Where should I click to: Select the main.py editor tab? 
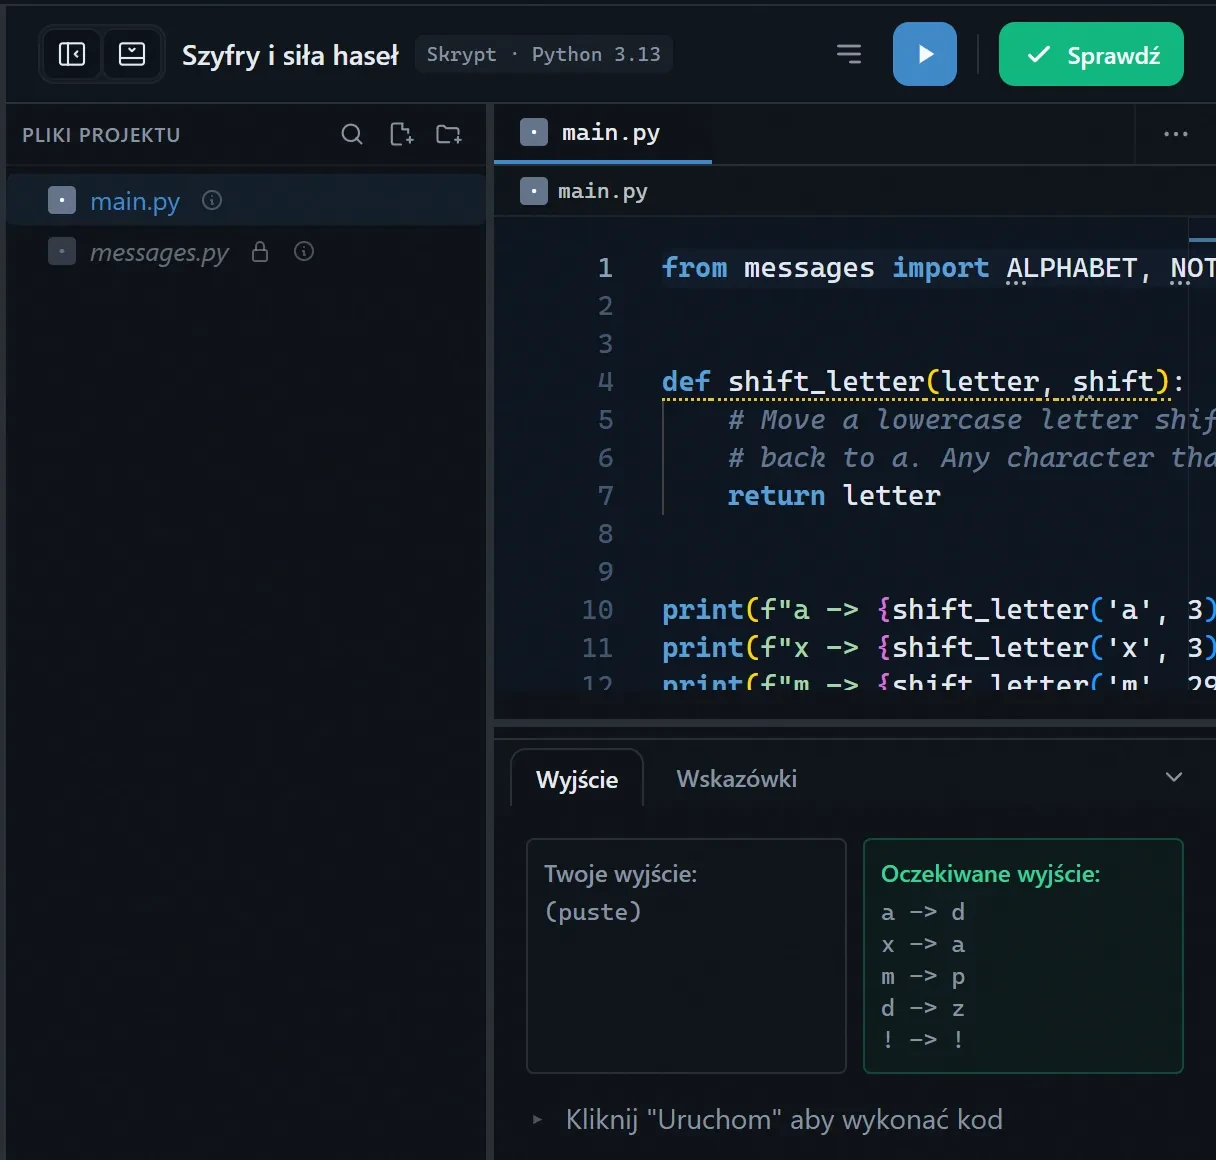[x=603, y=133]
